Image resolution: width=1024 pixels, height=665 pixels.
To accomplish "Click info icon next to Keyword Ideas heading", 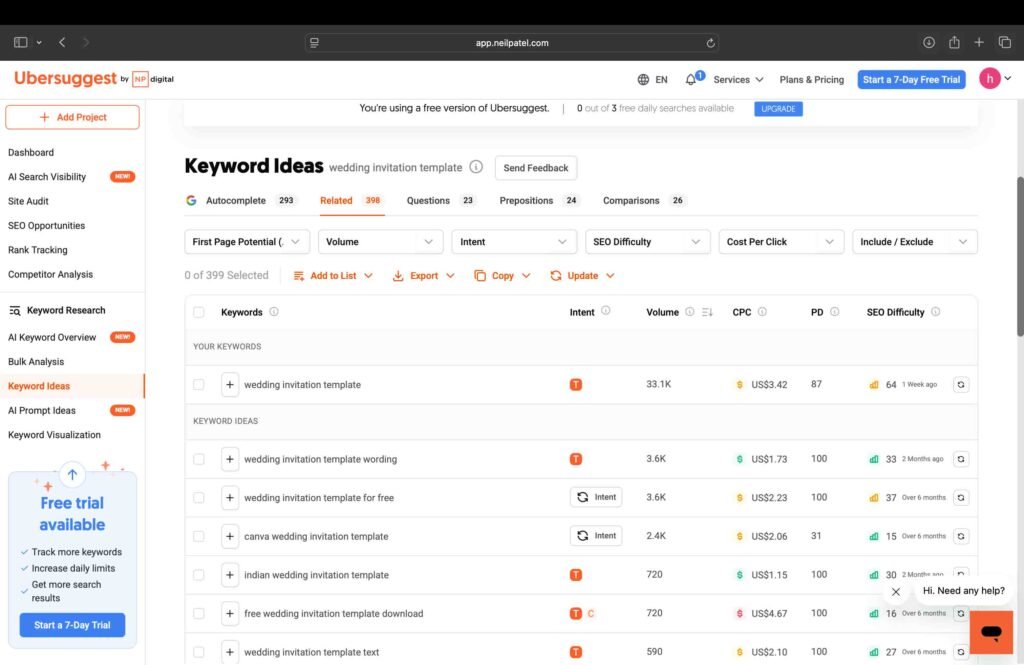I will point(476,167).
